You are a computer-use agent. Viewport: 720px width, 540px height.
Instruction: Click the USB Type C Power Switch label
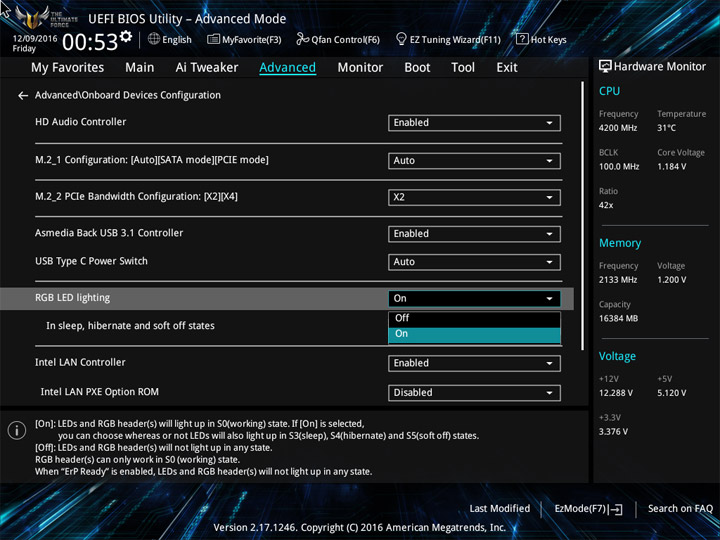91,261
